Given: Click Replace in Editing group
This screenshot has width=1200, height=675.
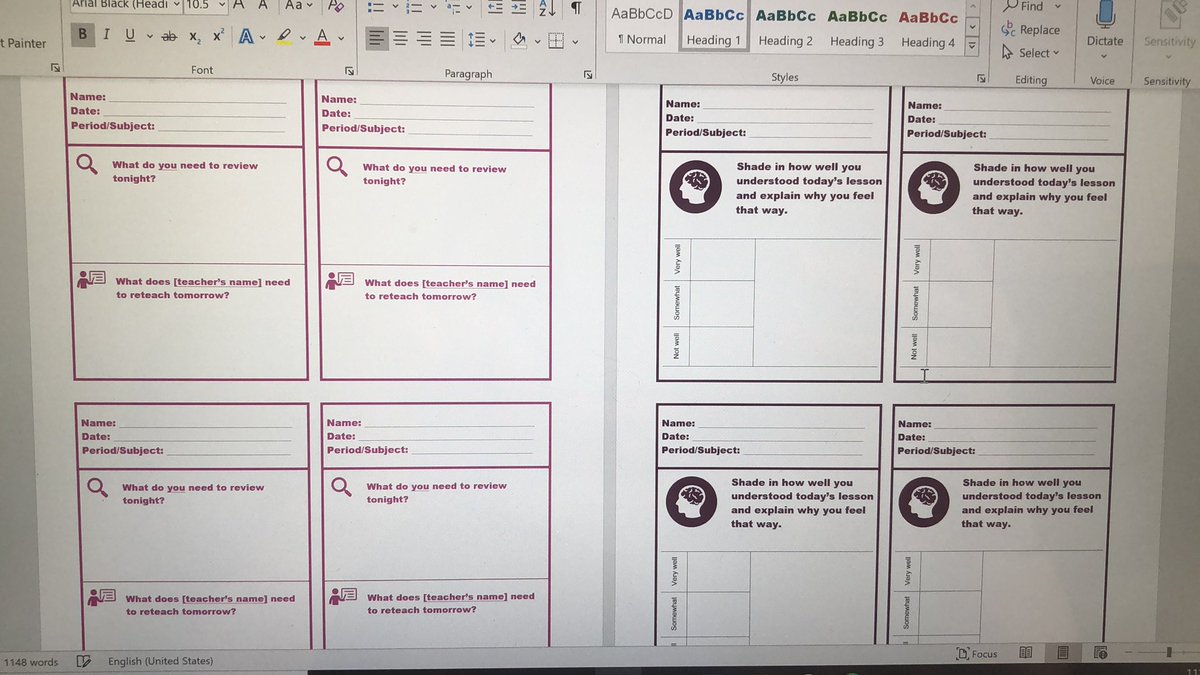Looking at the screenshot, I should pos(1031,30).
